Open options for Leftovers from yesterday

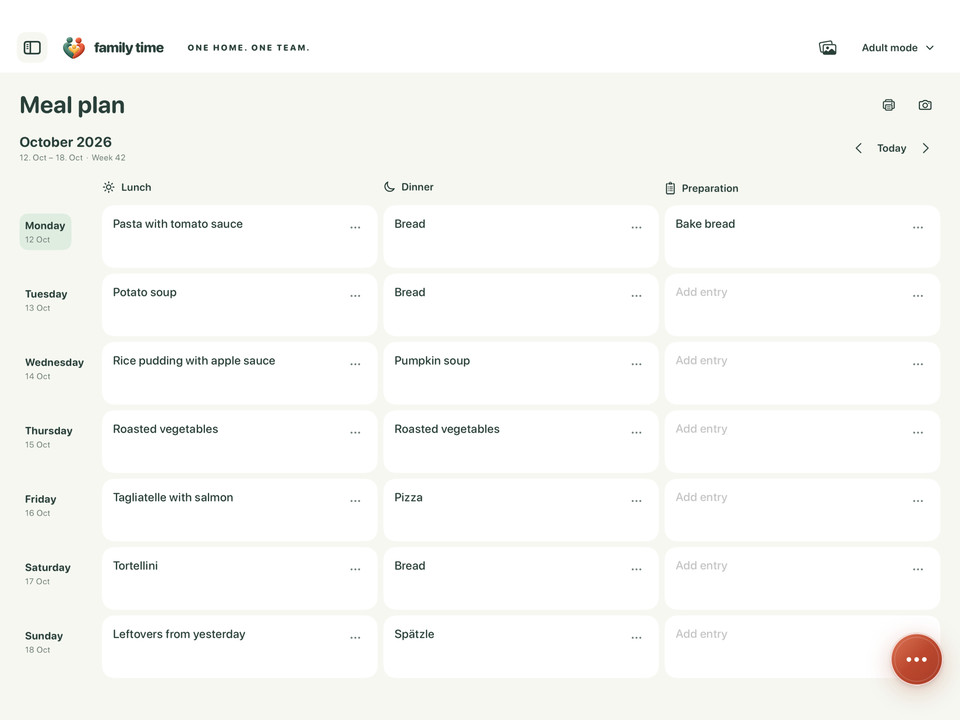pos(355,638)
